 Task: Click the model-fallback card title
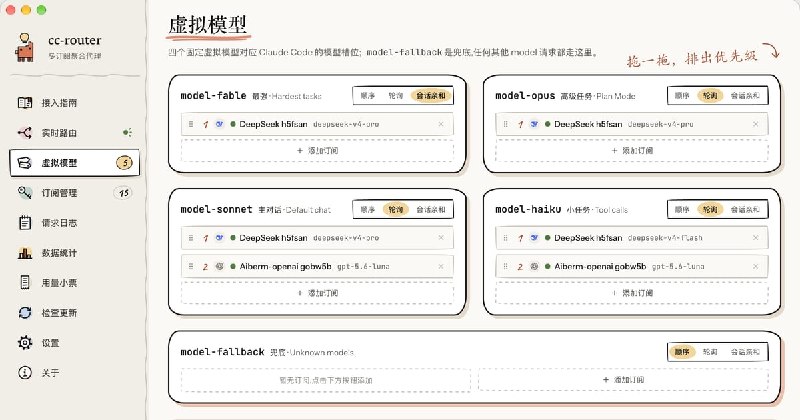(x=222, y=352)
